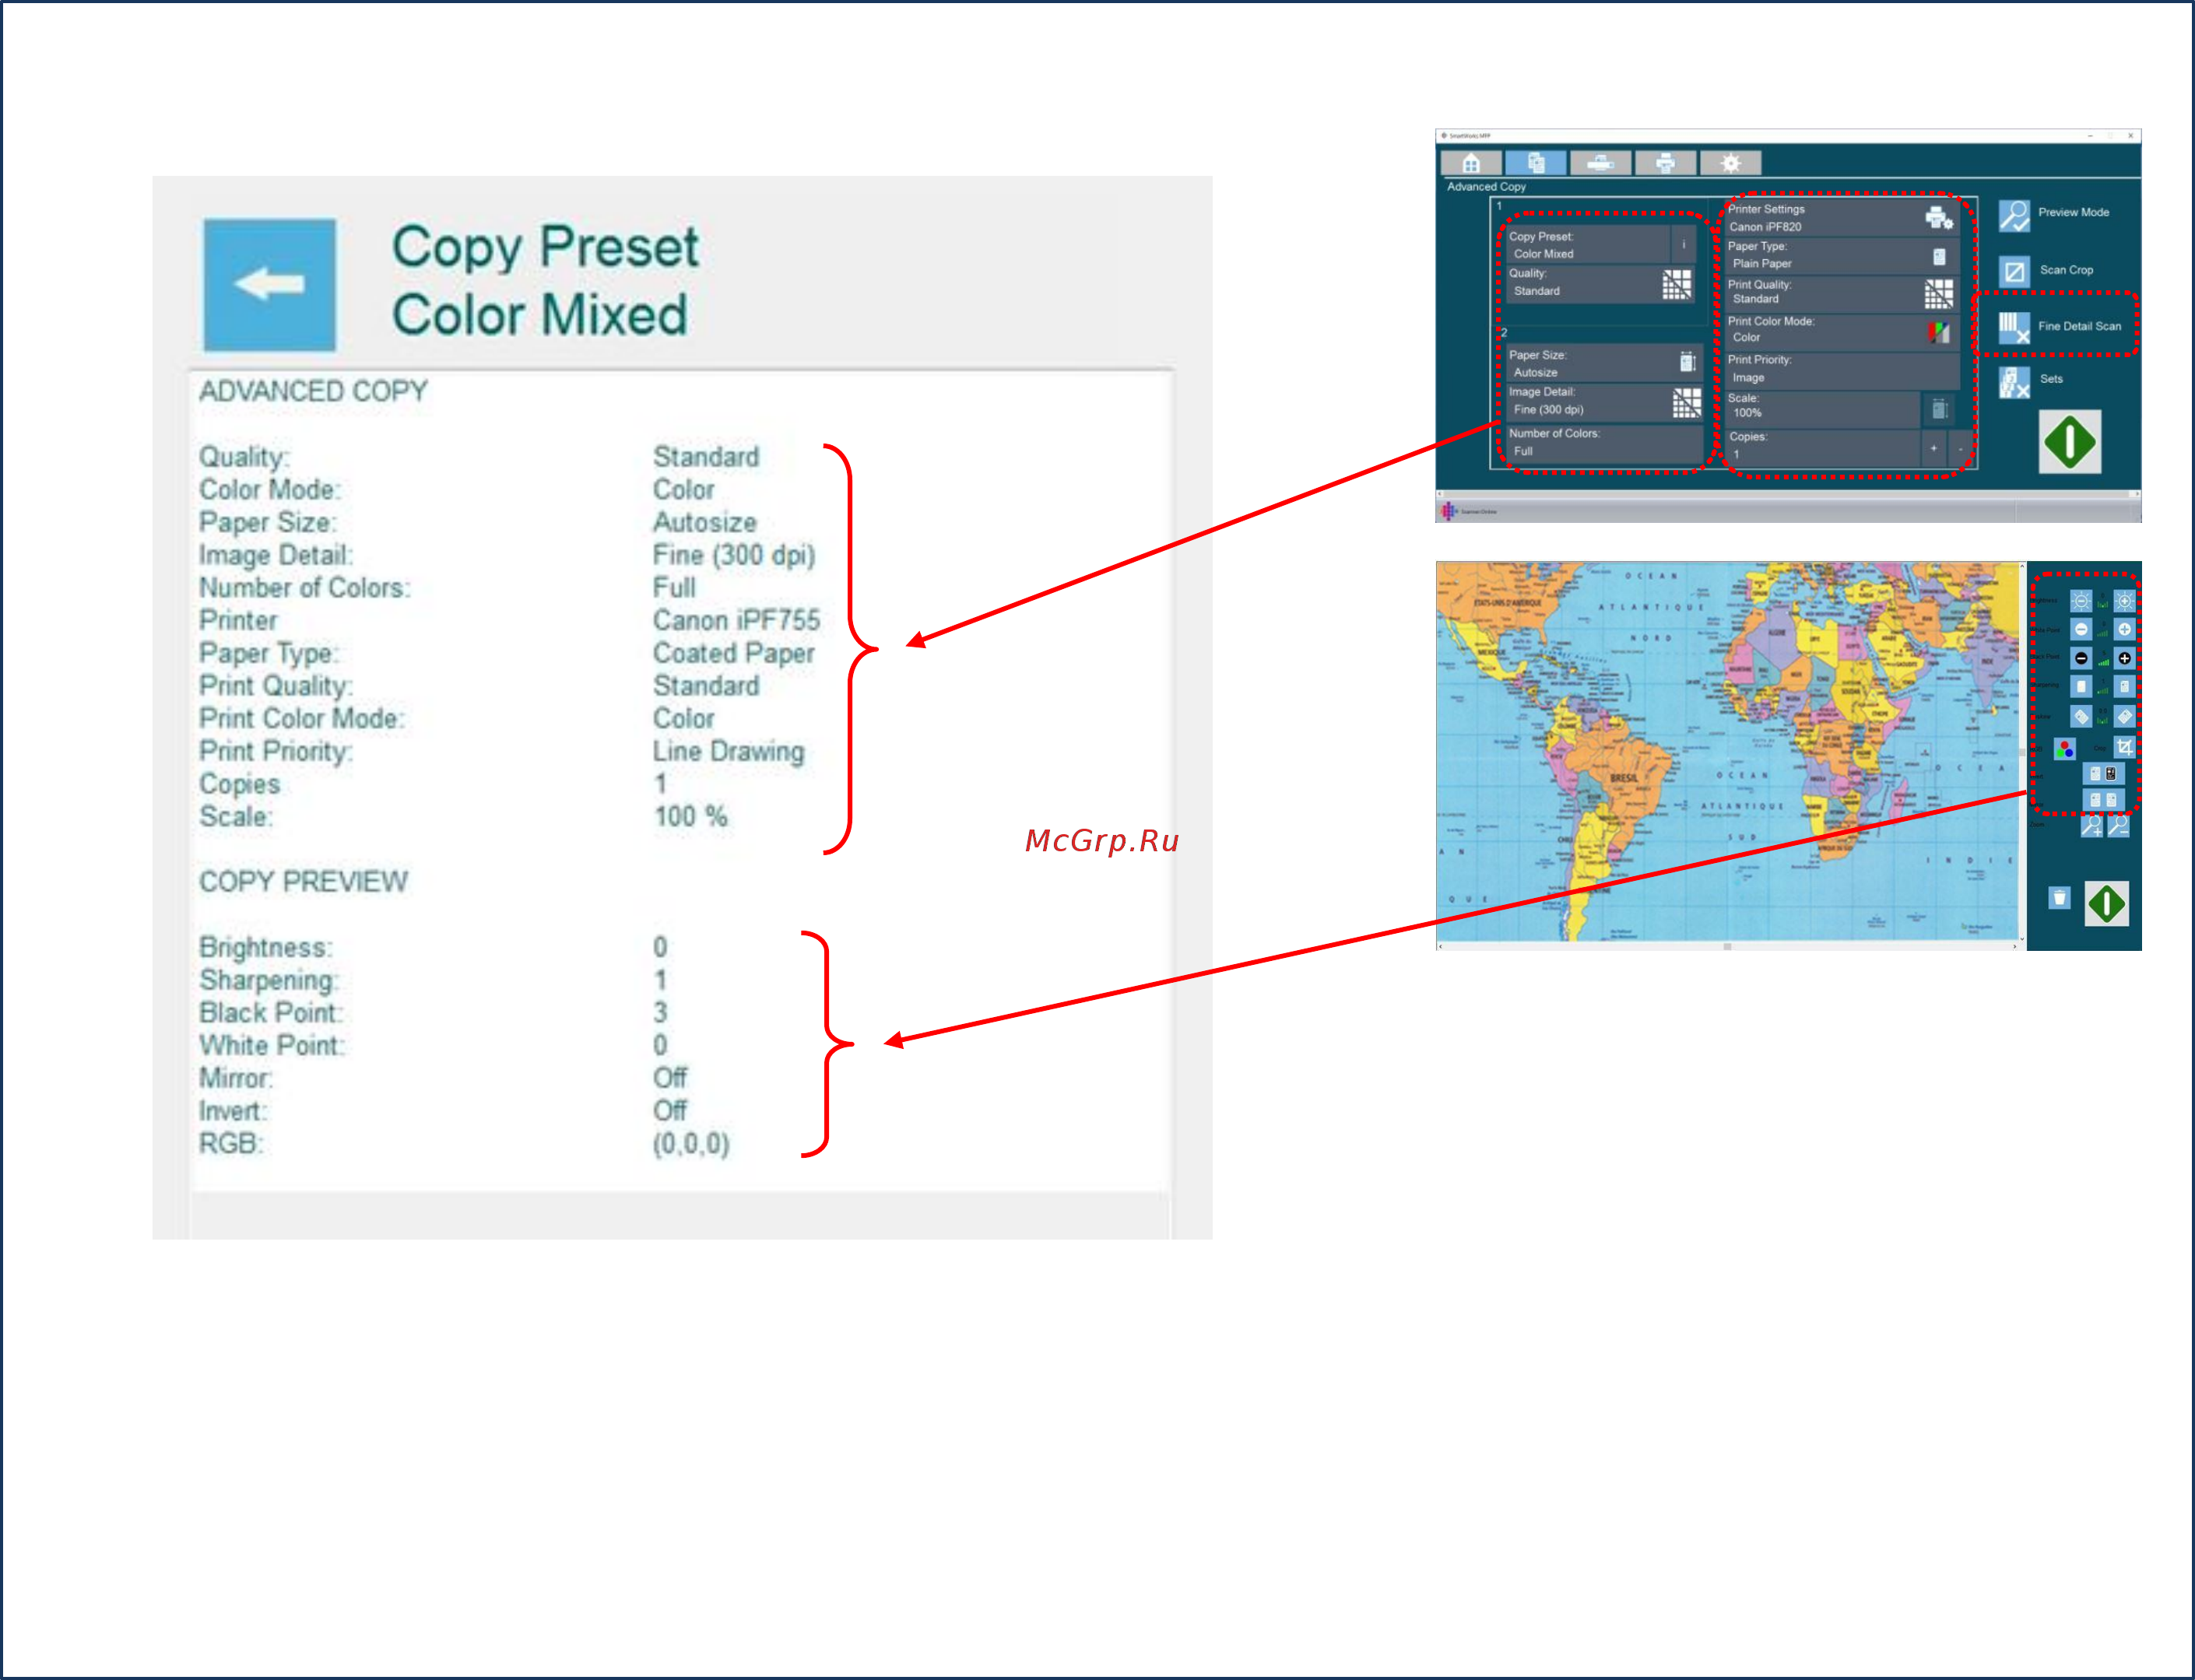Viewport: 2195px width, 1680px height.
Task: Click the green start button in Advanced Copy
Action: pyautogui.click(x=2070, y=442)
